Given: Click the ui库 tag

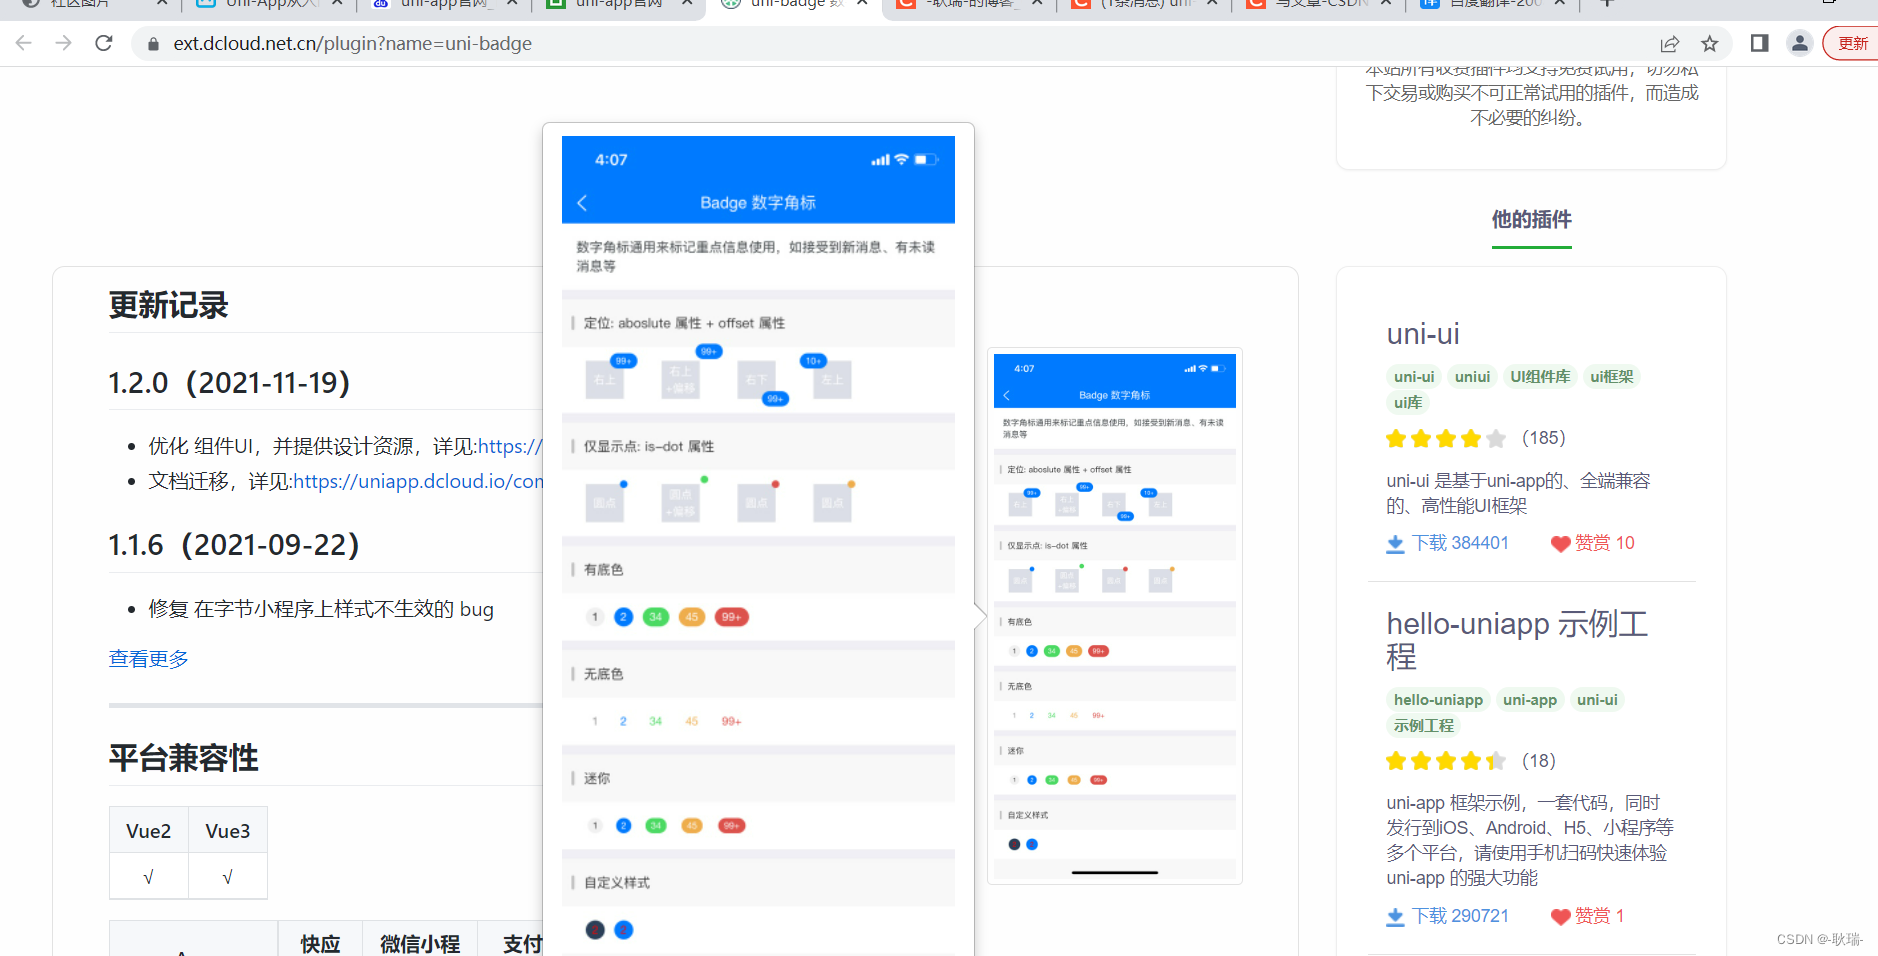Looking at the screenshot, I should 1408,403.
